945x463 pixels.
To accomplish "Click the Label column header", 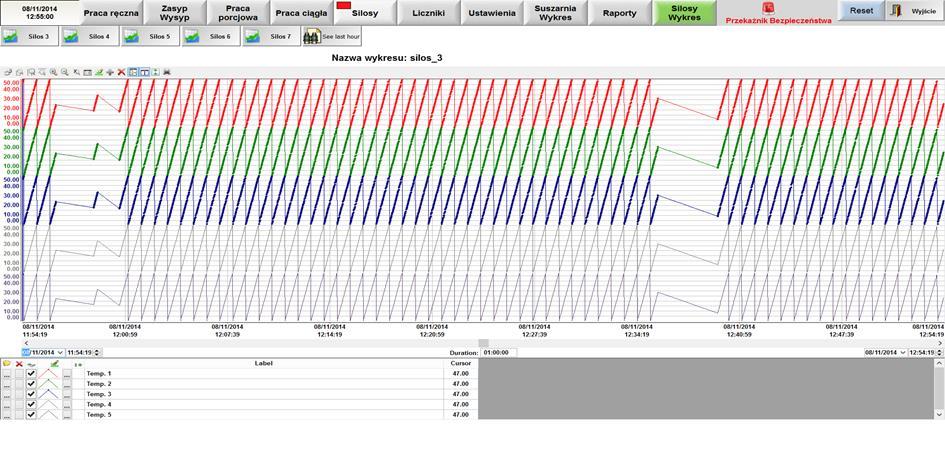I will (264, 364).
